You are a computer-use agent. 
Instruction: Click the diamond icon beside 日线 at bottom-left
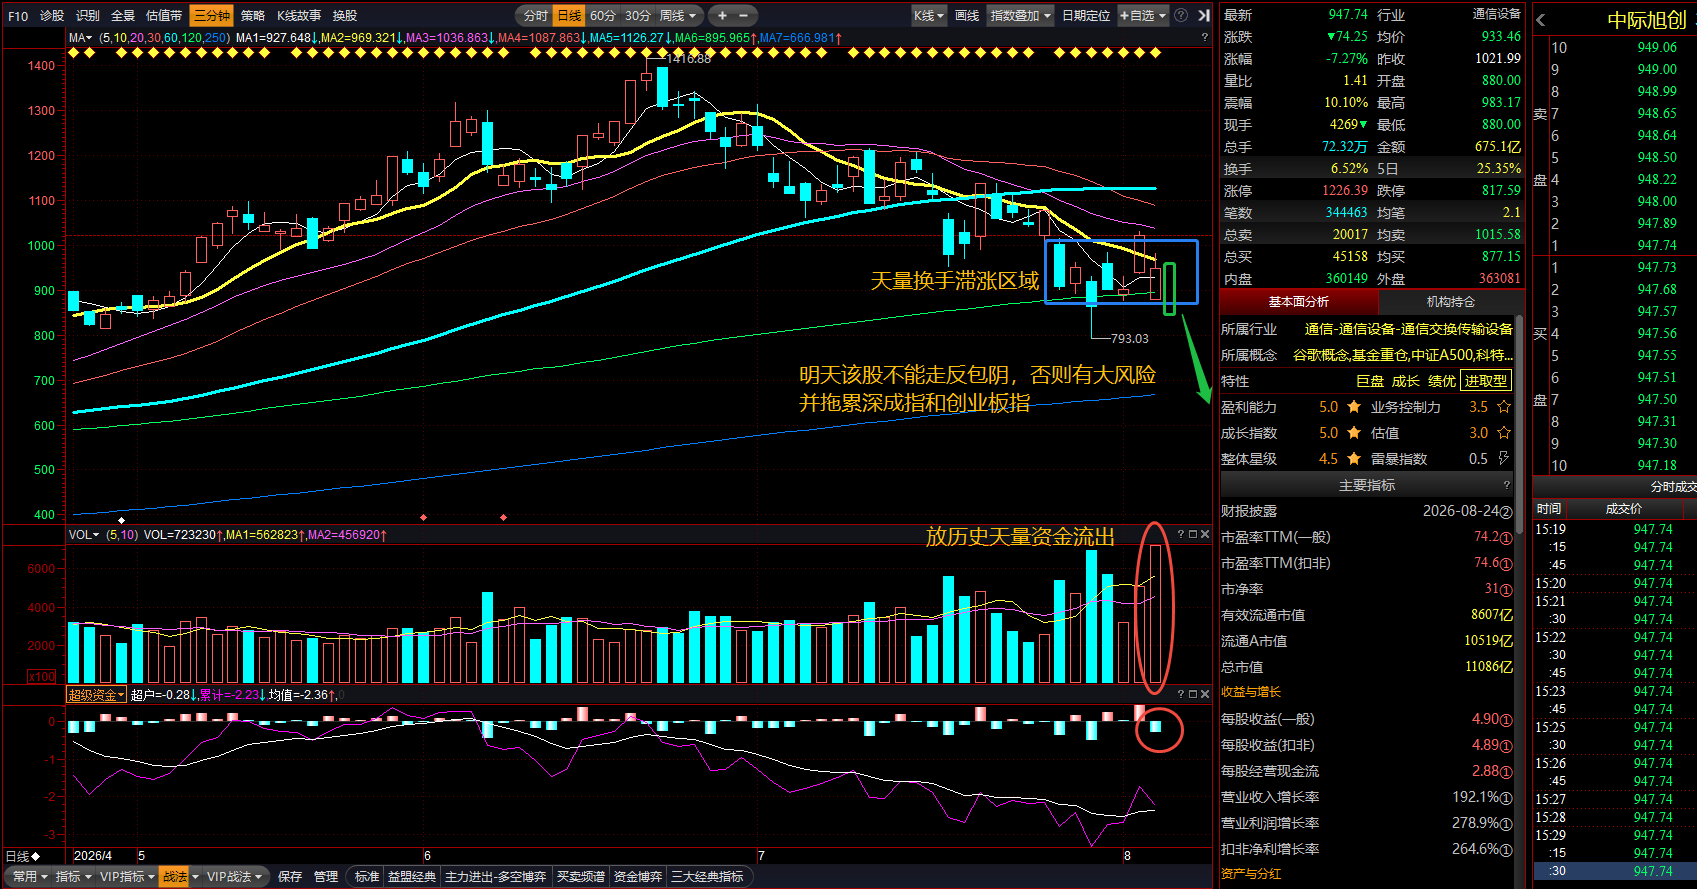pyautogui.click(x=36, y=857)
